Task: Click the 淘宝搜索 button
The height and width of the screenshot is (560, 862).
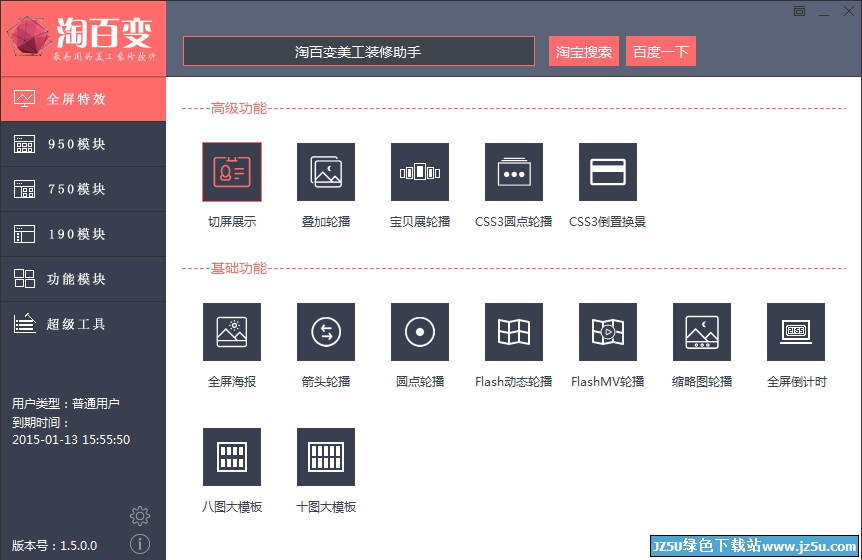Action: click(584, 51)
